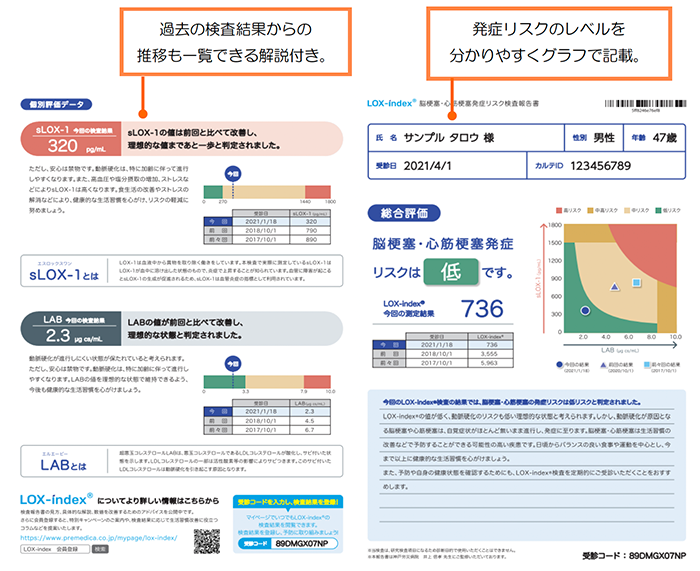The image size is (700, 571).
Task: Click the 890 cell in sLOX-1 table
Action: [x=310, y=239]
